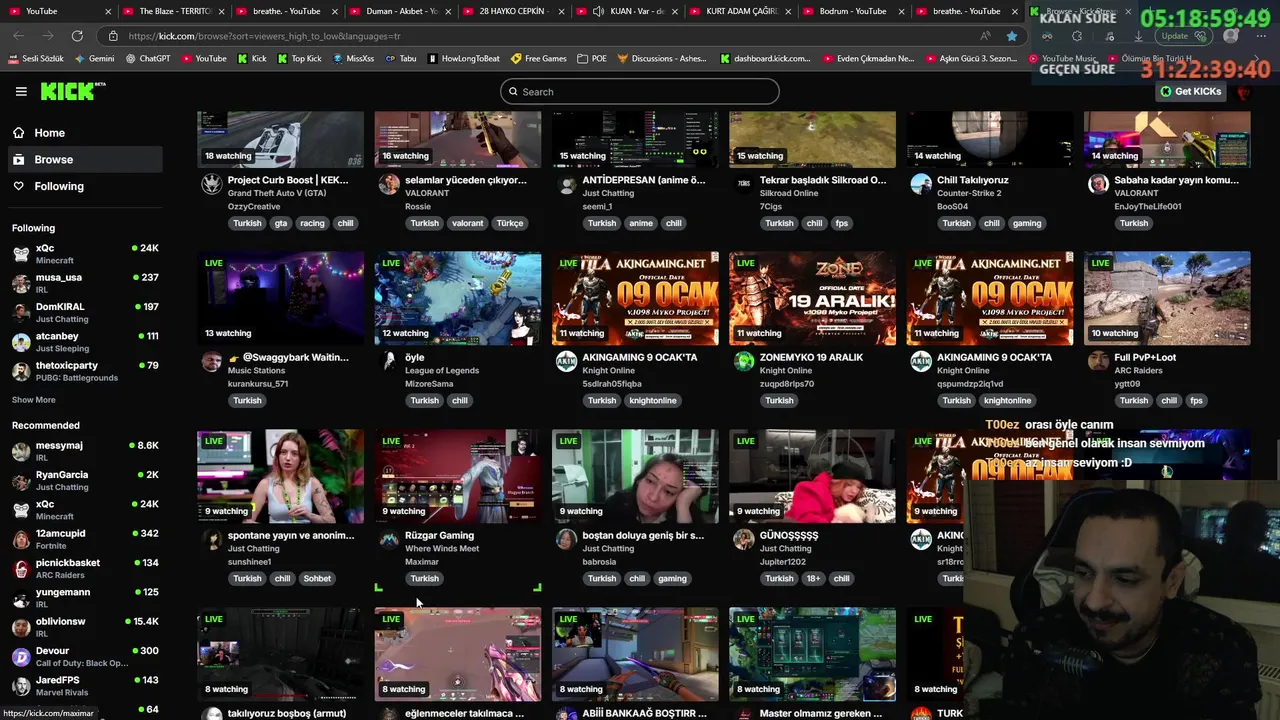Open ARC Raiders category under Full PvP+Loot
The height and width of the screenshot is (720, 1280).
point(1140,371)
